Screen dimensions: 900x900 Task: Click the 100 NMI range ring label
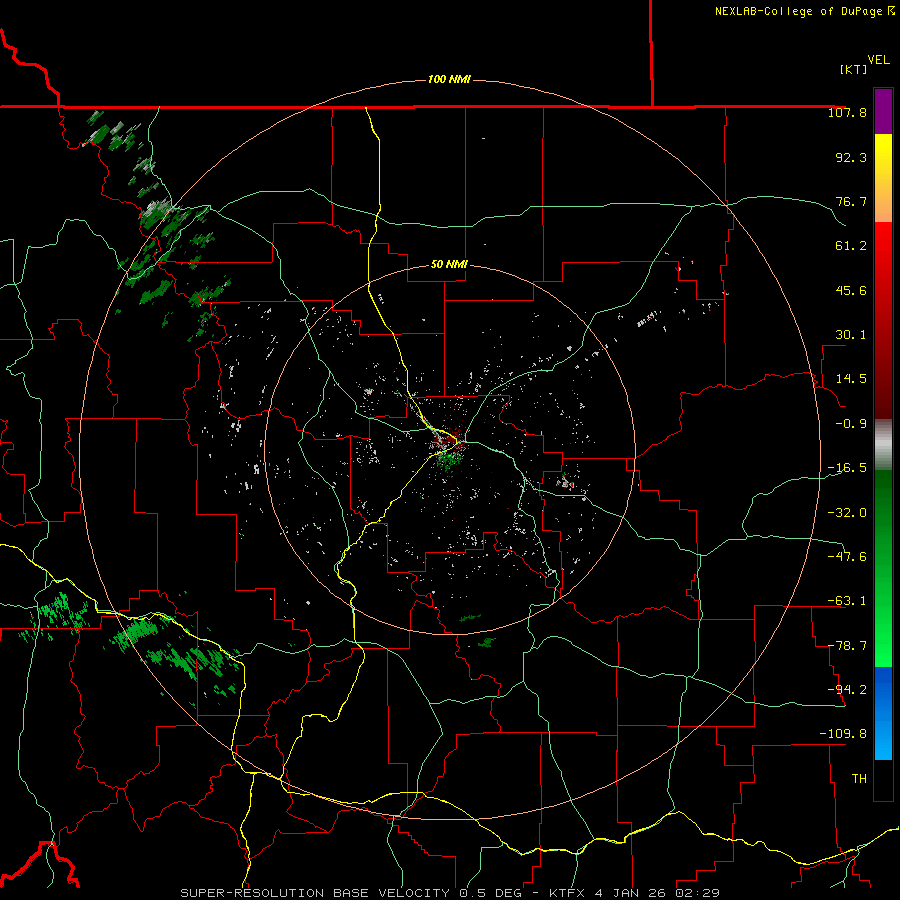[x=449, y=79]
